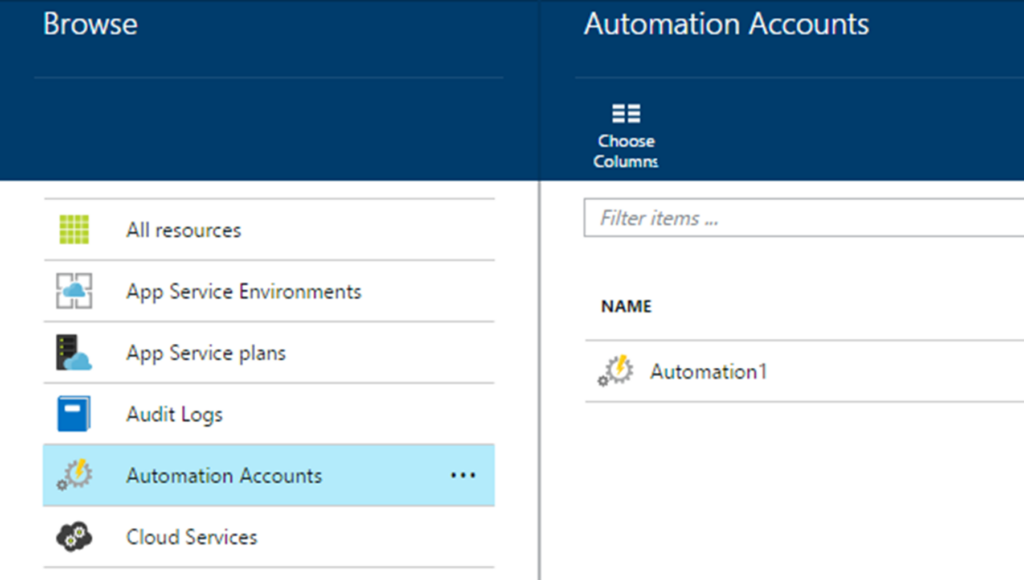Open App Service Environments from Browse list
This screenshot has width=1024, height=580.
243,292
